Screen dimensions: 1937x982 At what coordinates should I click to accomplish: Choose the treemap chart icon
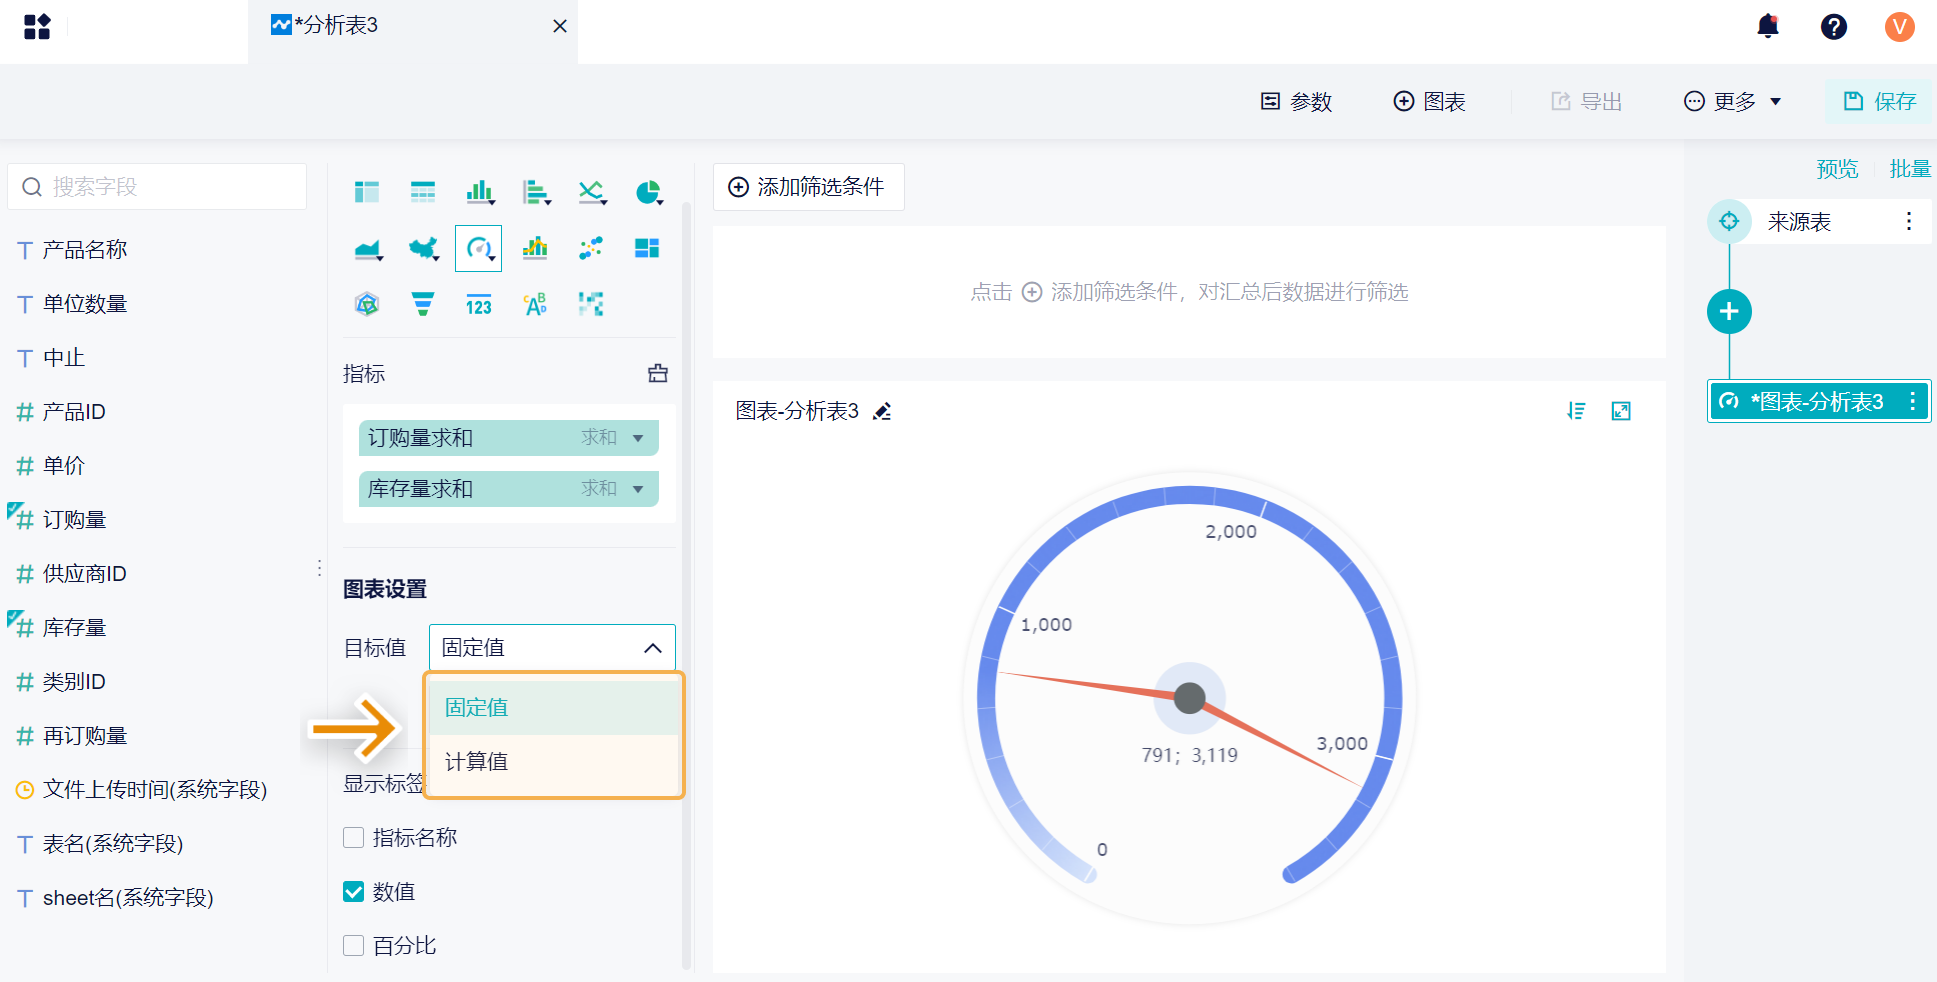click(647, 248)
